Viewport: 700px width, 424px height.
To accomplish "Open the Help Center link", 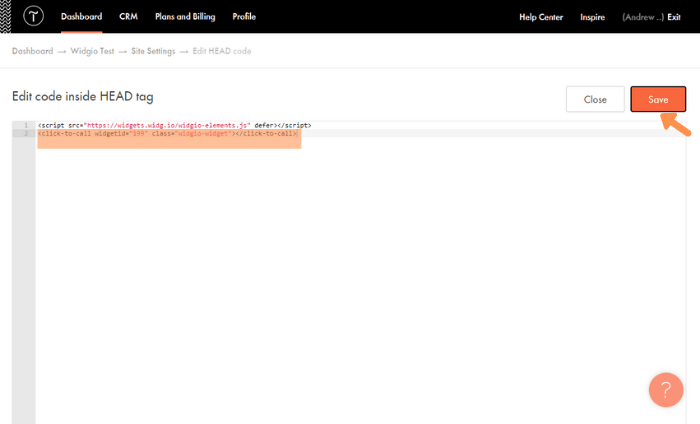I will pyautogui.click(x=541, y=17).
